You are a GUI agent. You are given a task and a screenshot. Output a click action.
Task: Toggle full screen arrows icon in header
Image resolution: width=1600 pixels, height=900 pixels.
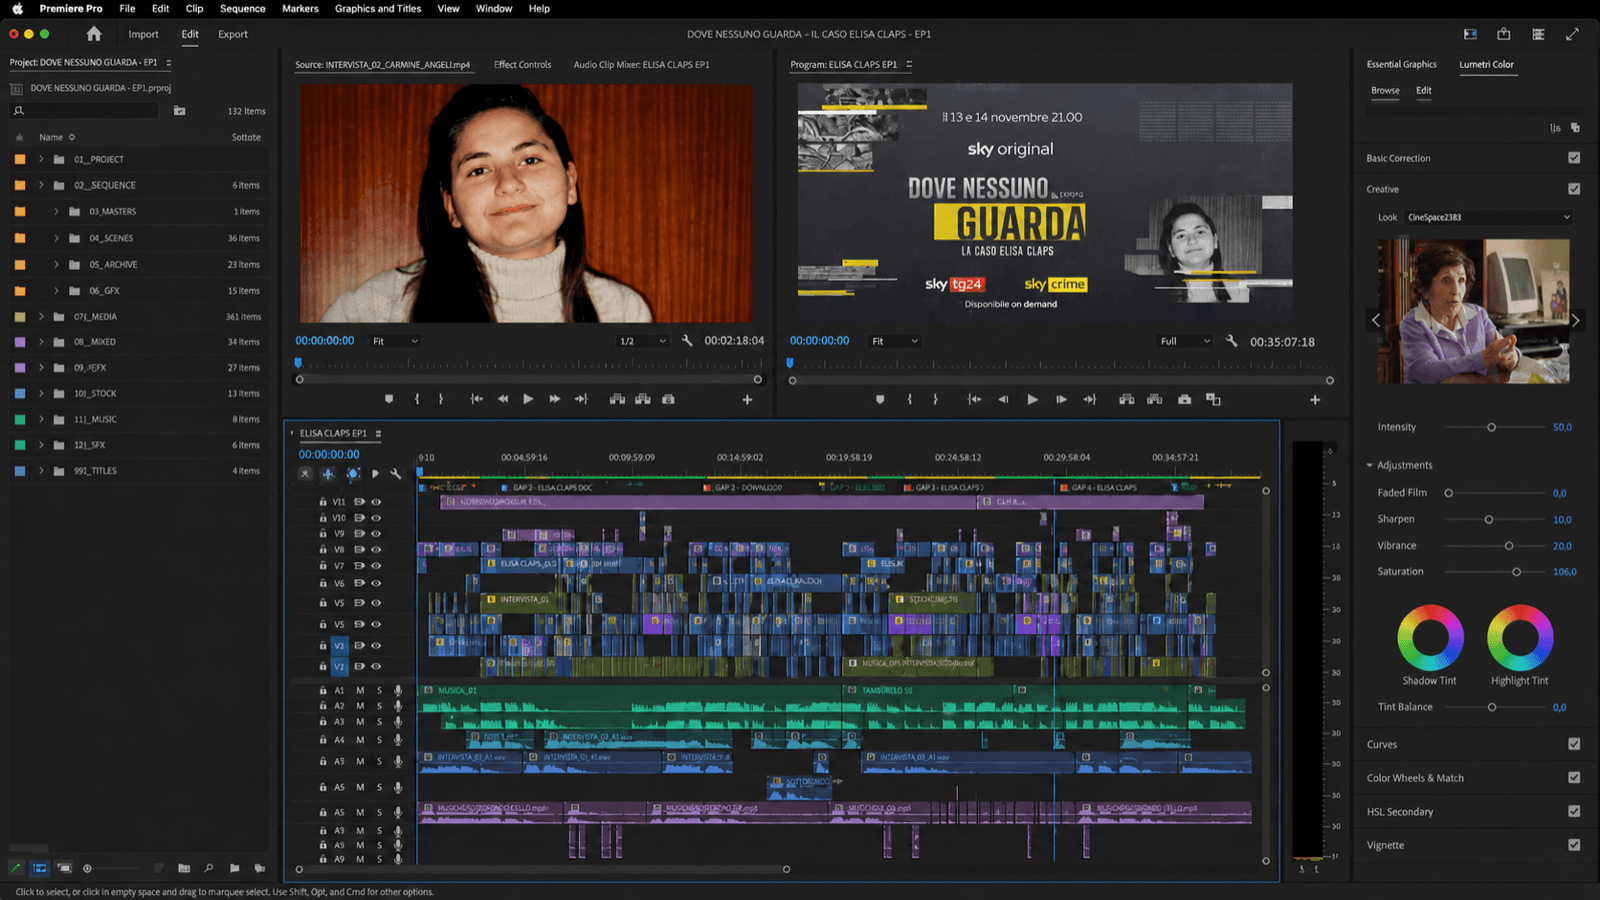(1572, 34)
